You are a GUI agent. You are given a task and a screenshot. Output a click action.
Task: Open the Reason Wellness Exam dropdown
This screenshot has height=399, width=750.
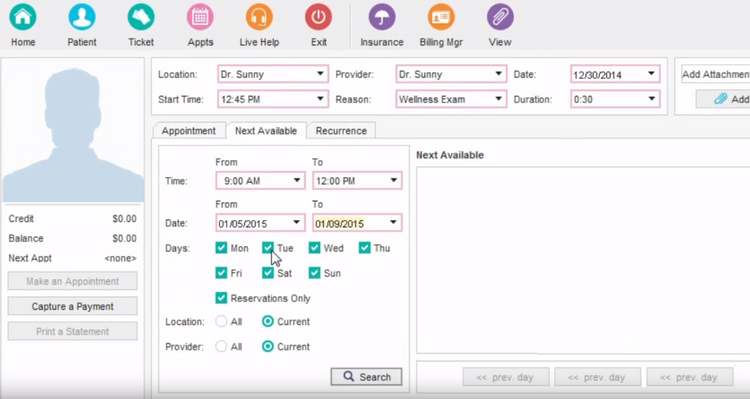click(451, 99)
